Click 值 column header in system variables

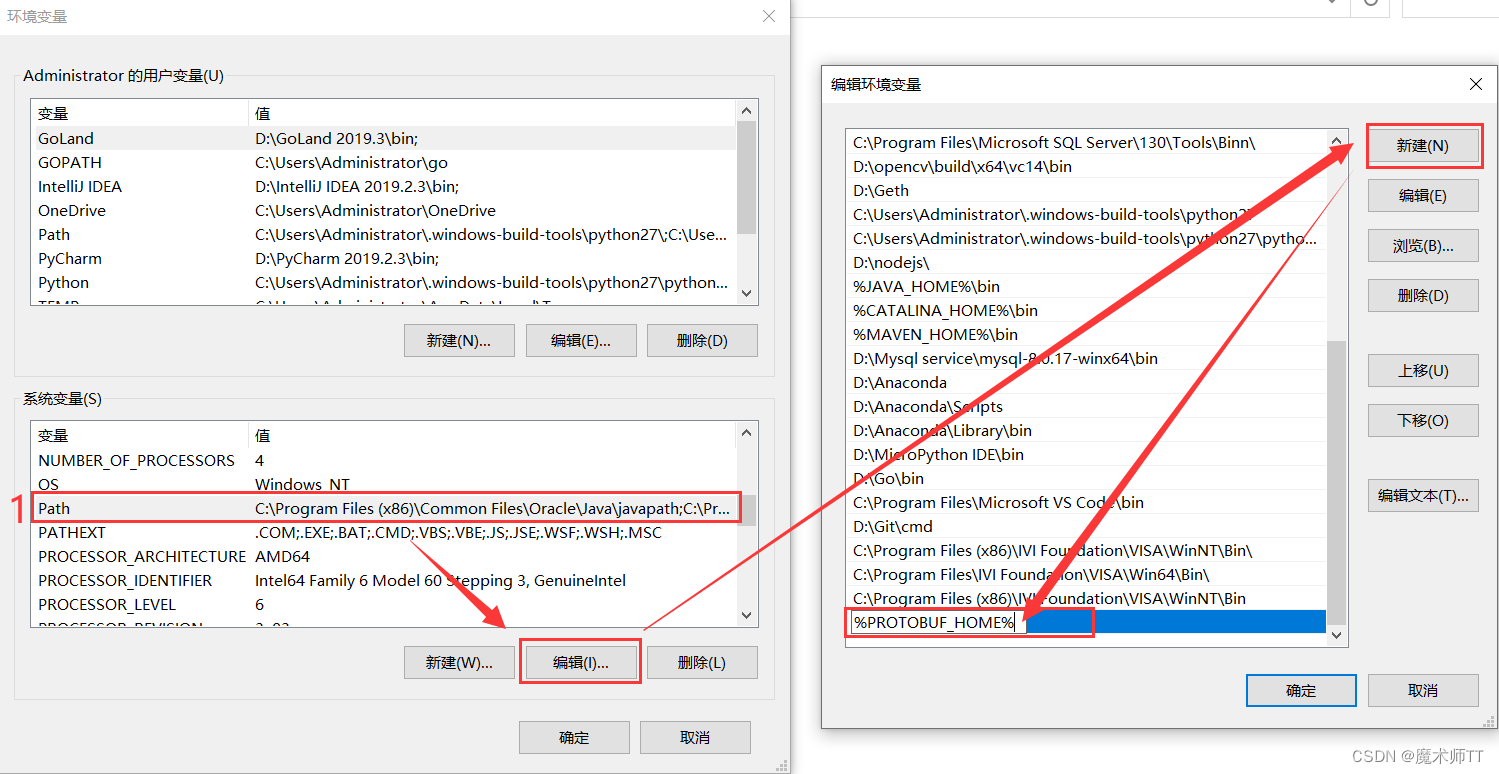click(x=491, y=436)
